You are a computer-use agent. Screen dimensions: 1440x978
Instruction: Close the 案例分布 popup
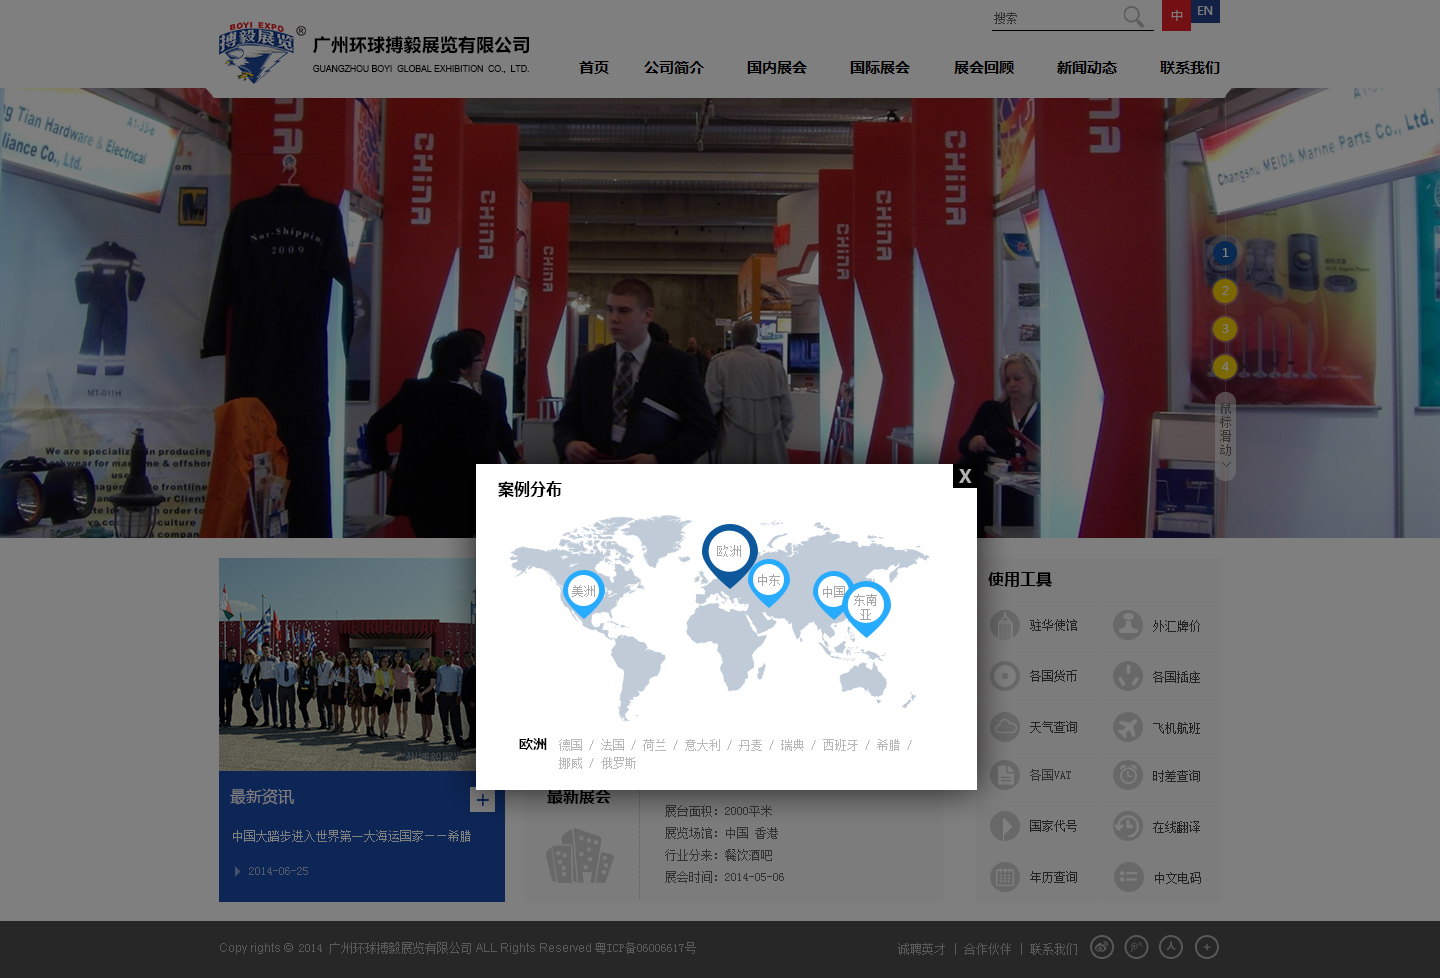[x=965, y=476]
